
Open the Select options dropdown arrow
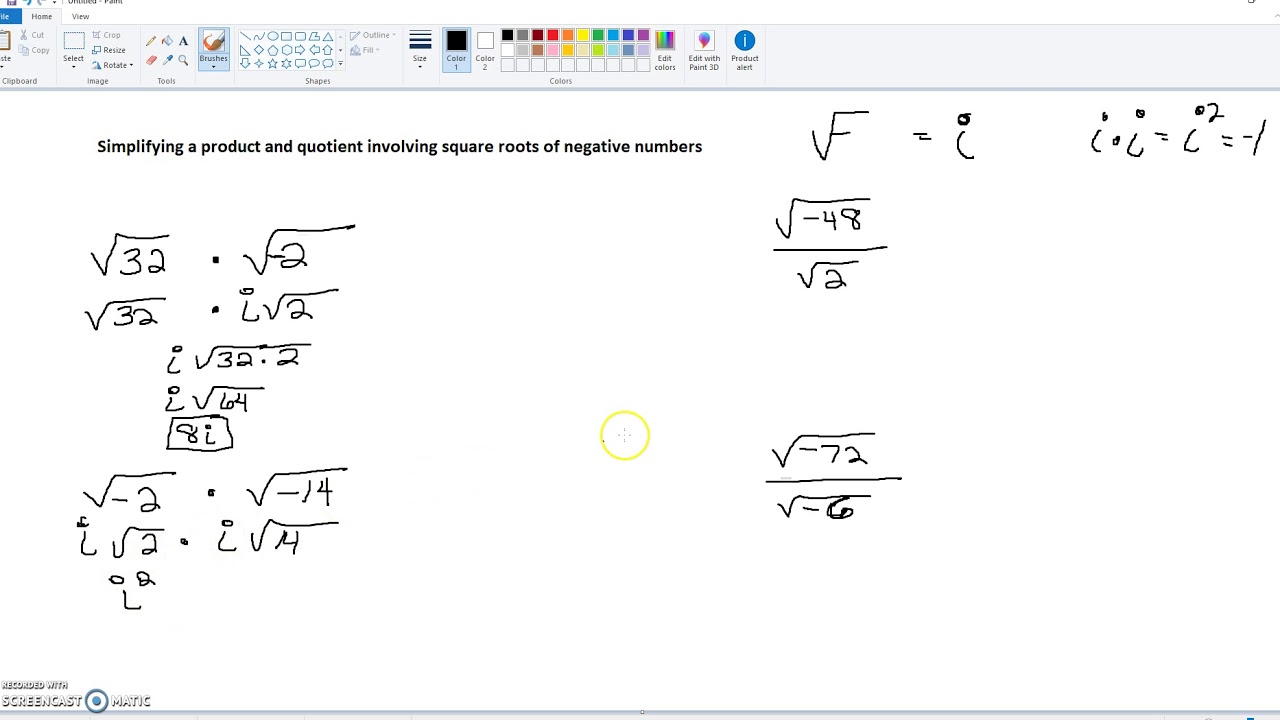click(74, 67)
